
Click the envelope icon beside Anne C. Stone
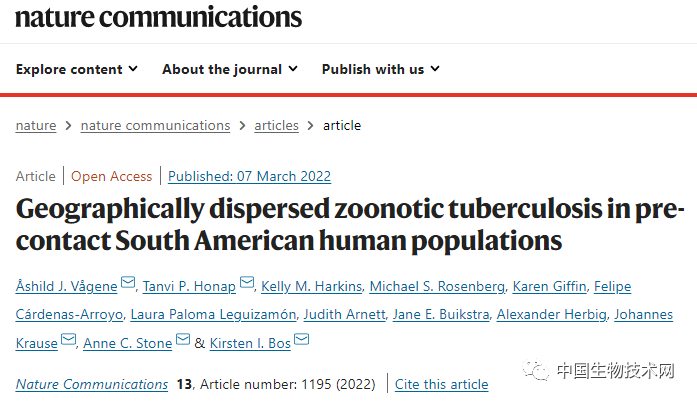tap(183, 340)
